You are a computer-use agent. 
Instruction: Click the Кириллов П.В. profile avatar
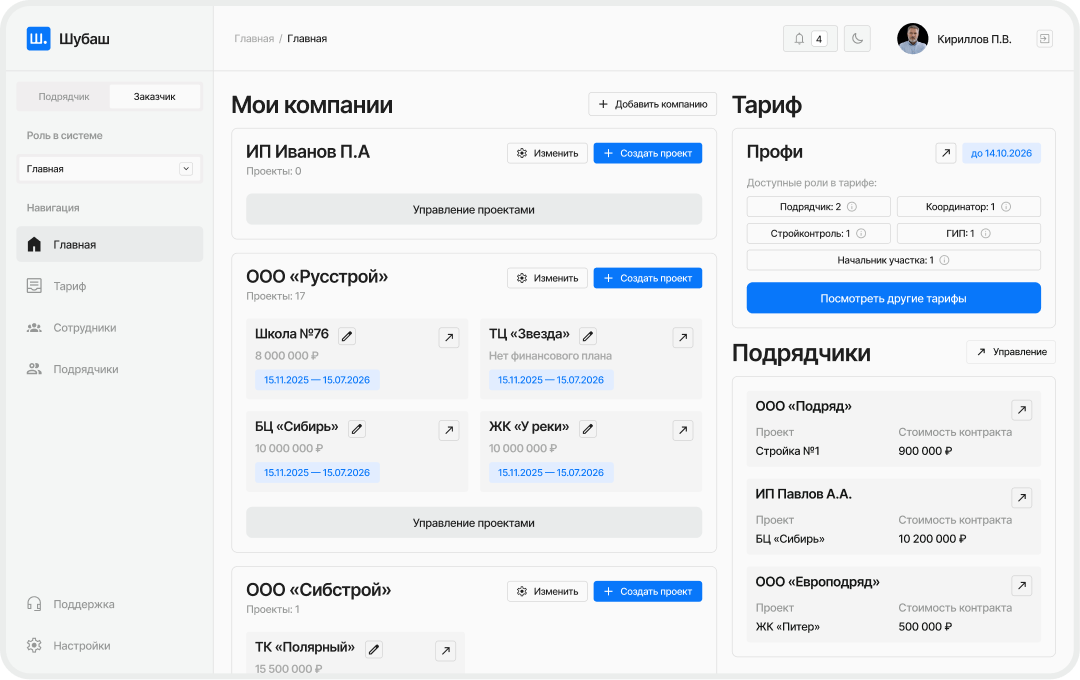coord(912,39)
